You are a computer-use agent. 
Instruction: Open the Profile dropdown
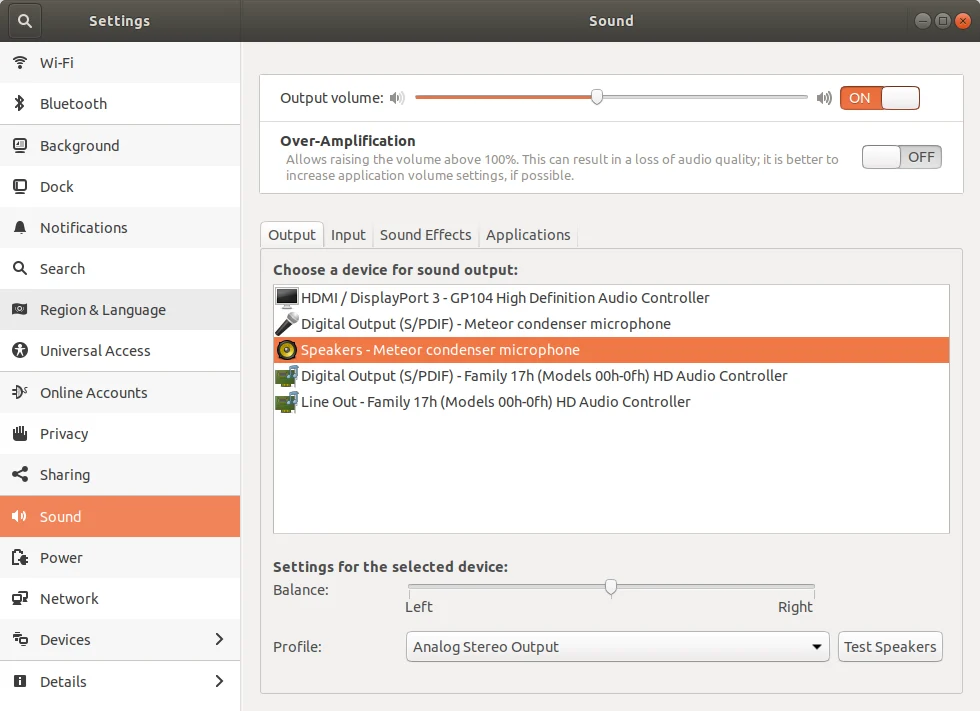click(617, 646)
